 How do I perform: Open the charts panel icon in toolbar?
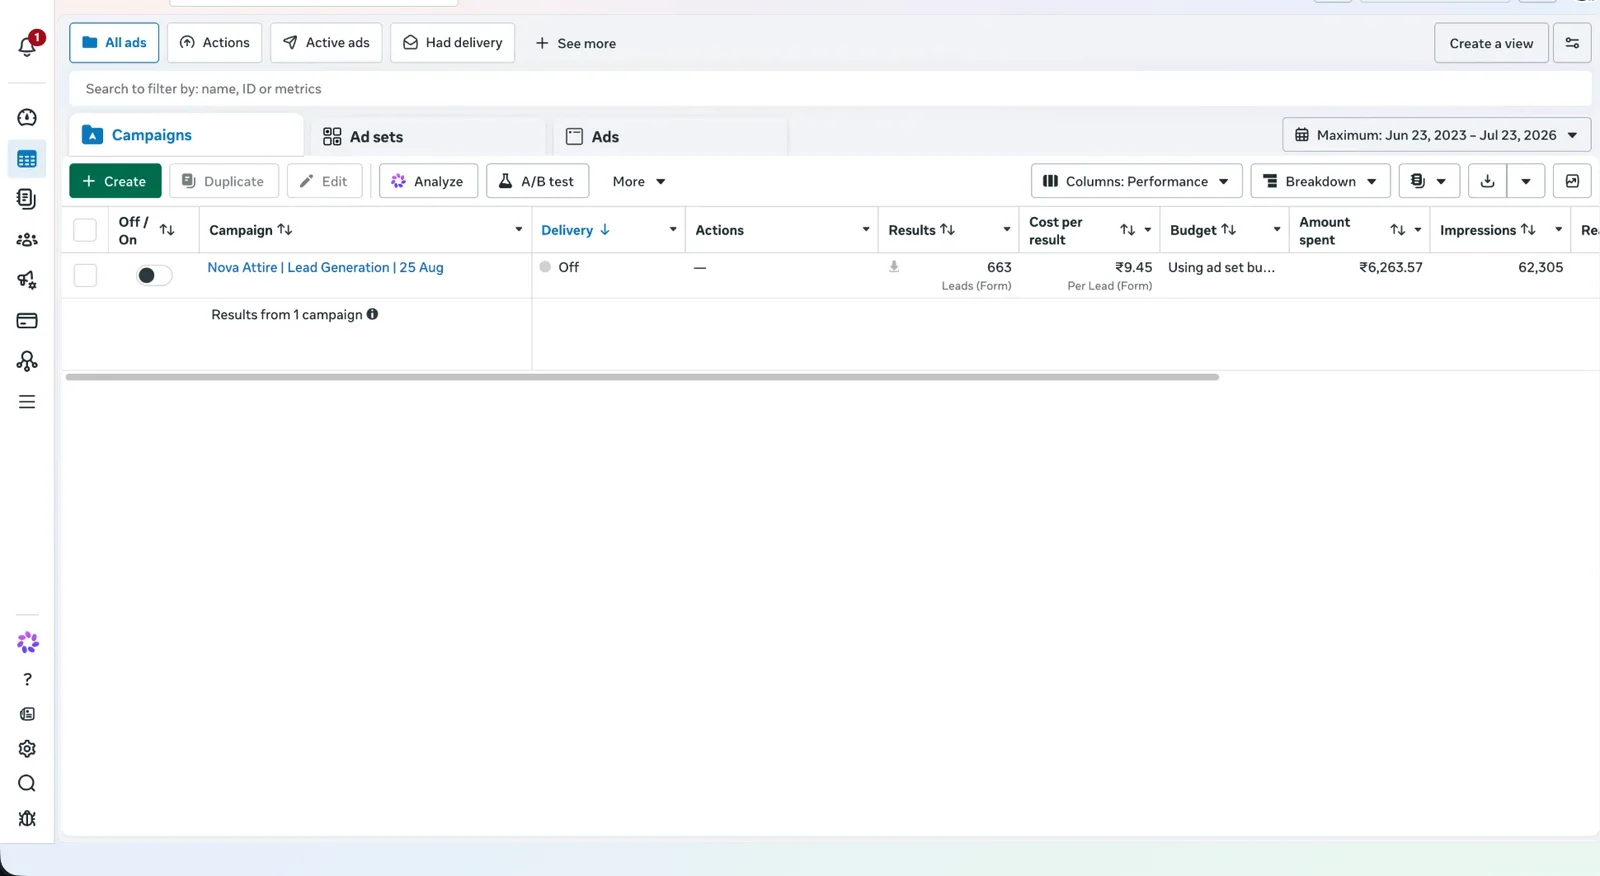[1572, 181]
